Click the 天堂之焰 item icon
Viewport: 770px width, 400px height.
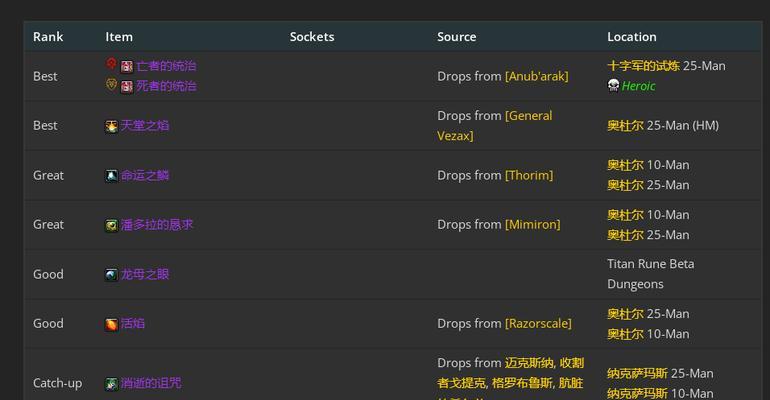(x=111, y=126)
